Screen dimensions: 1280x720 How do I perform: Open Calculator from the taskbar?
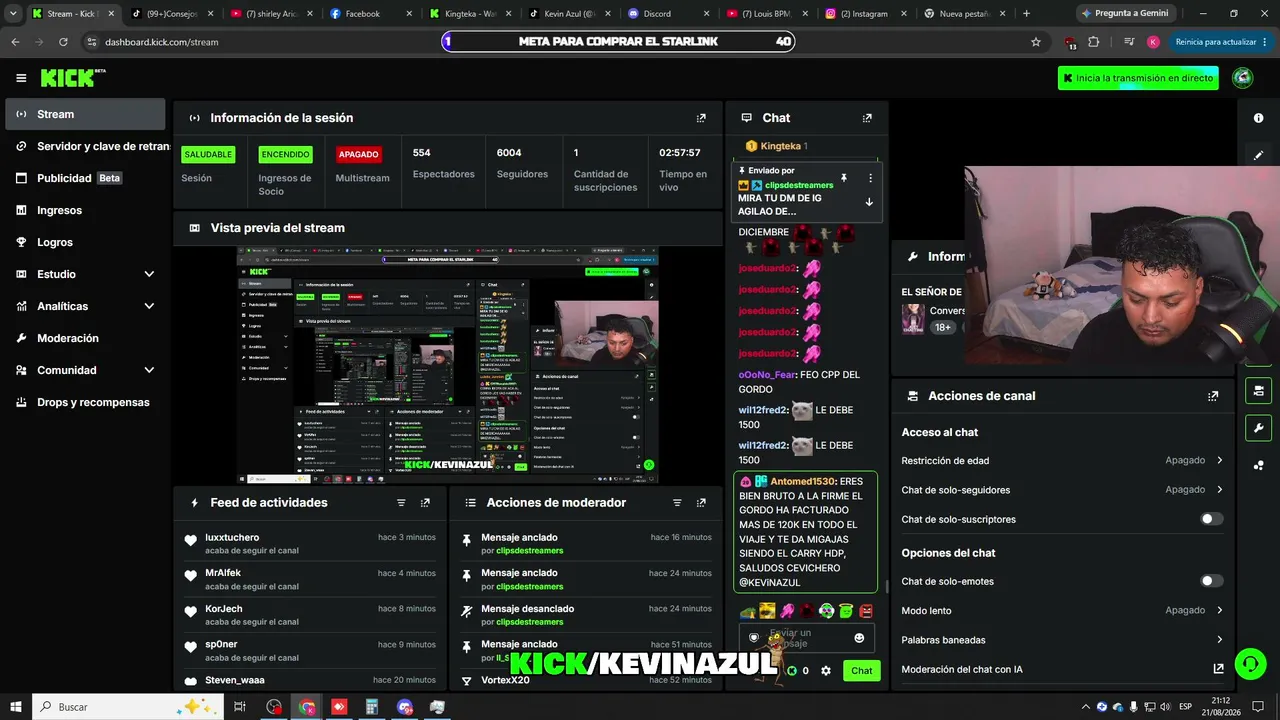click(x=371, y=707)
